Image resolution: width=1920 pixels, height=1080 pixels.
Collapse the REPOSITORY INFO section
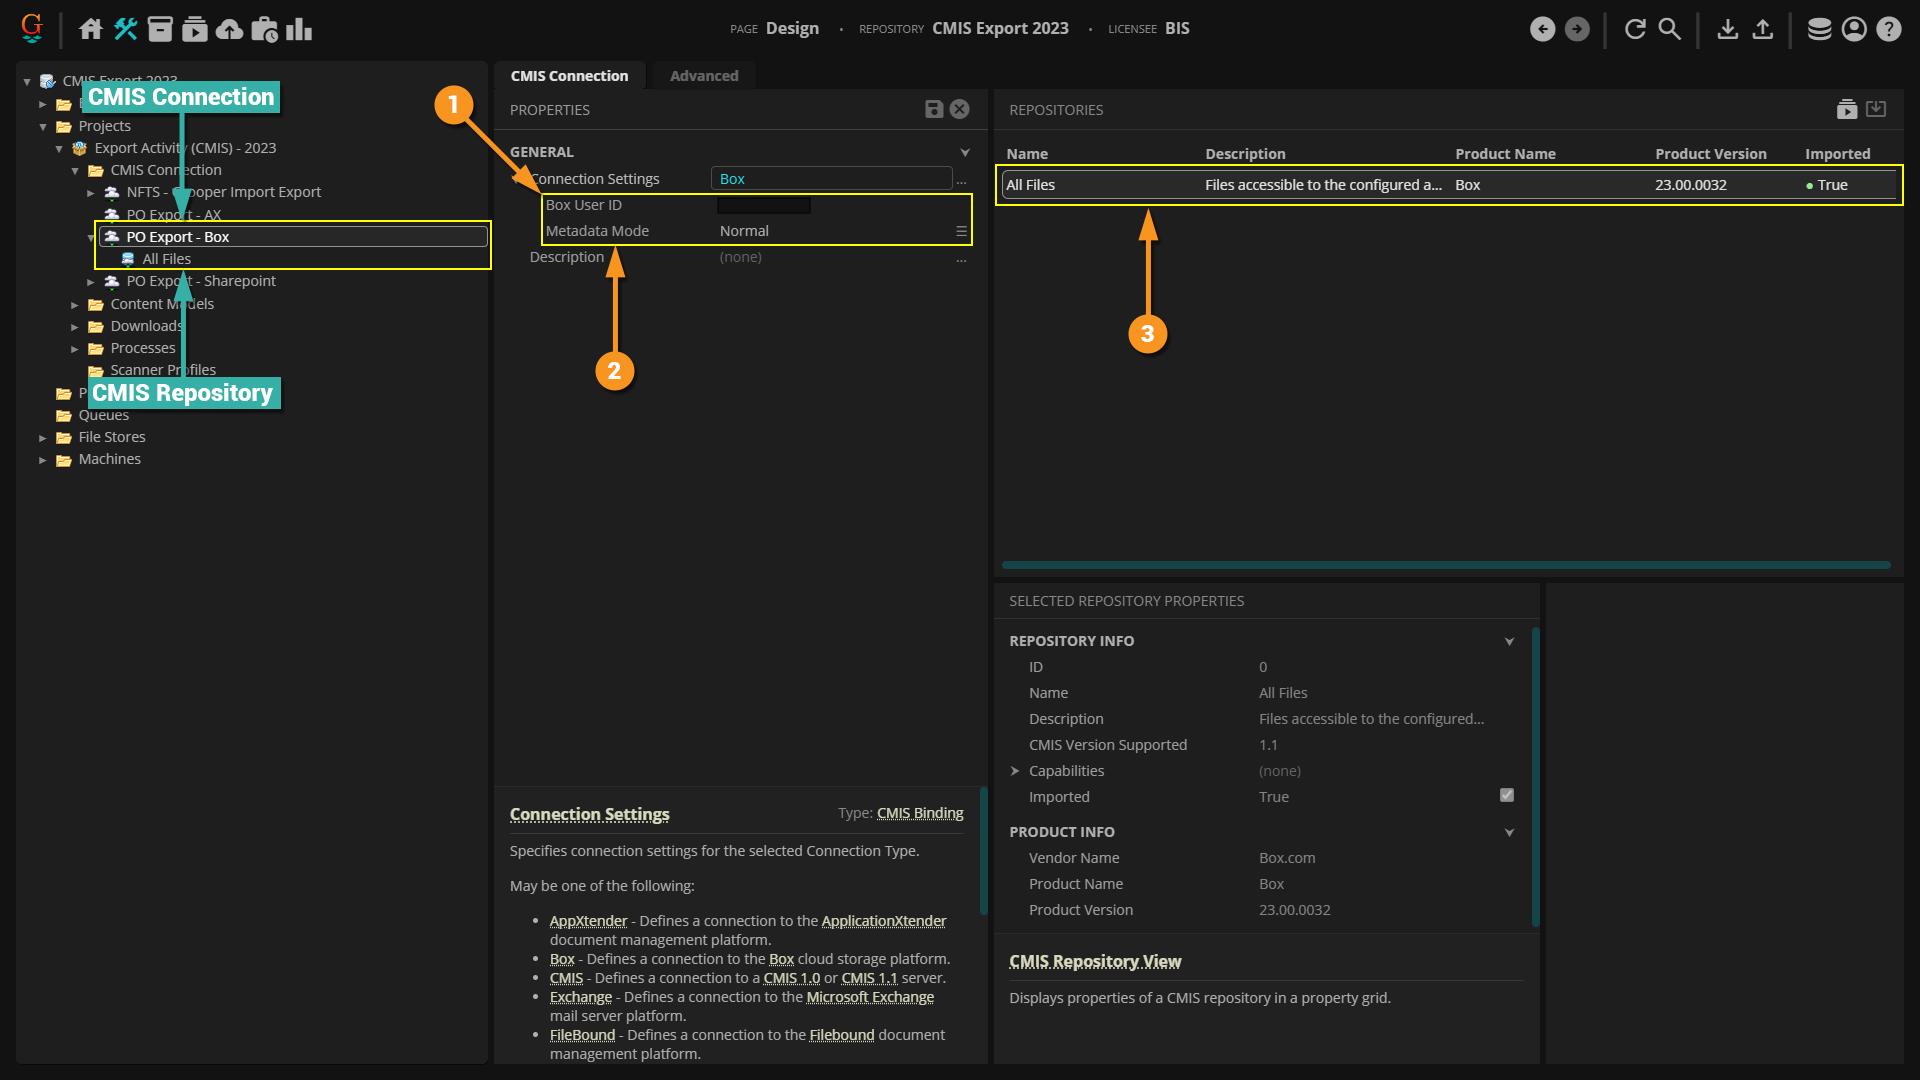[1509, 641]
